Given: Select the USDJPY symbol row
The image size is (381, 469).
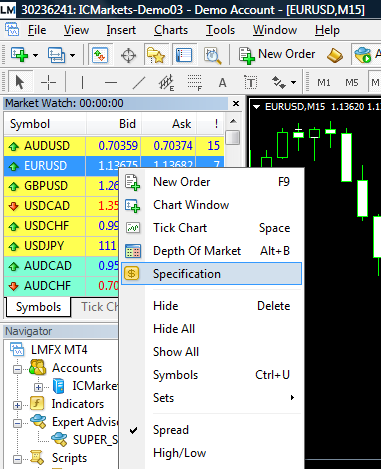Looking at the screenshot, I should pos(61,246).
